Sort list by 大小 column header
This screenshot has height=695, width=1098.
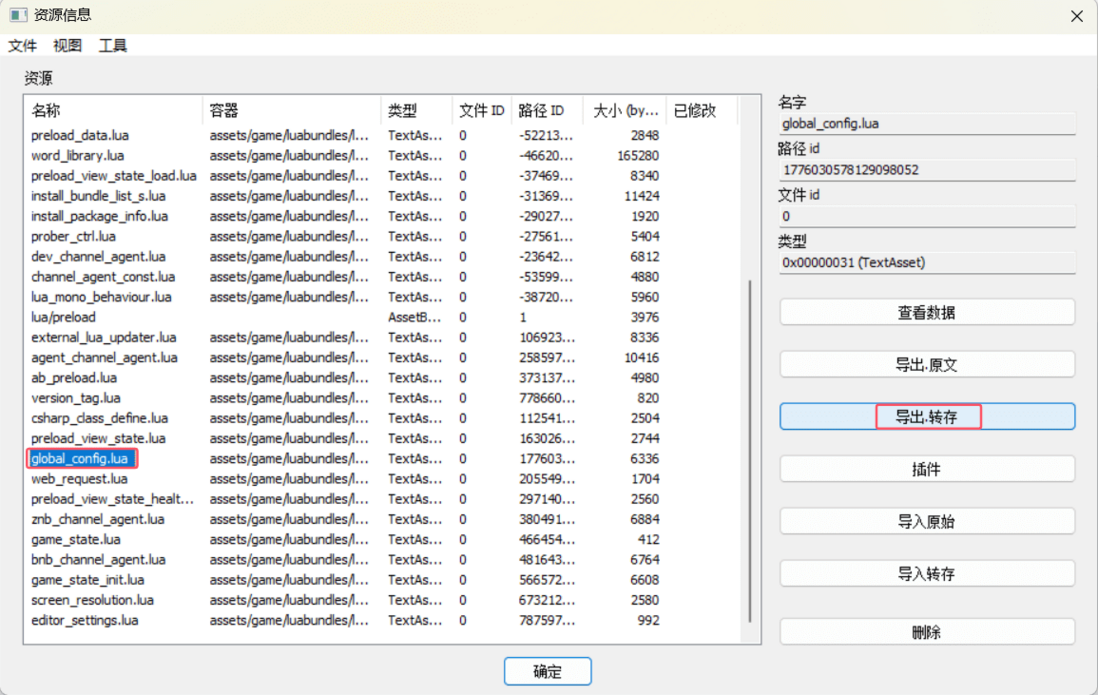click(625, 111)
